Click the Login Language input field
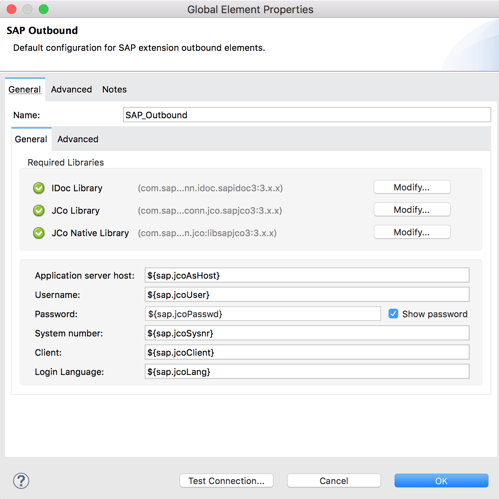The width and height of the screenshot is (499, 499). point(307,372)
